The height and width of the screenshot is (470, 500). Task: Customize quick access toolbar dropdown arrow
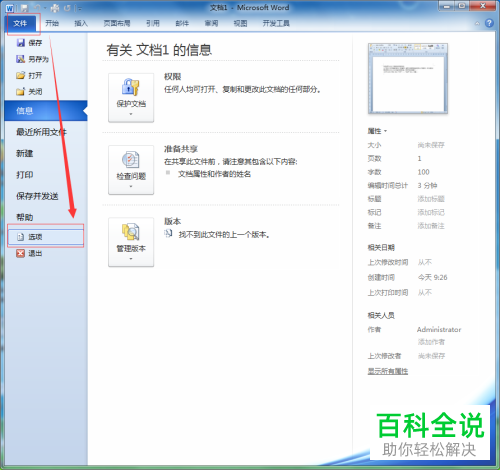pyautogui.click(x=80, y=8)
